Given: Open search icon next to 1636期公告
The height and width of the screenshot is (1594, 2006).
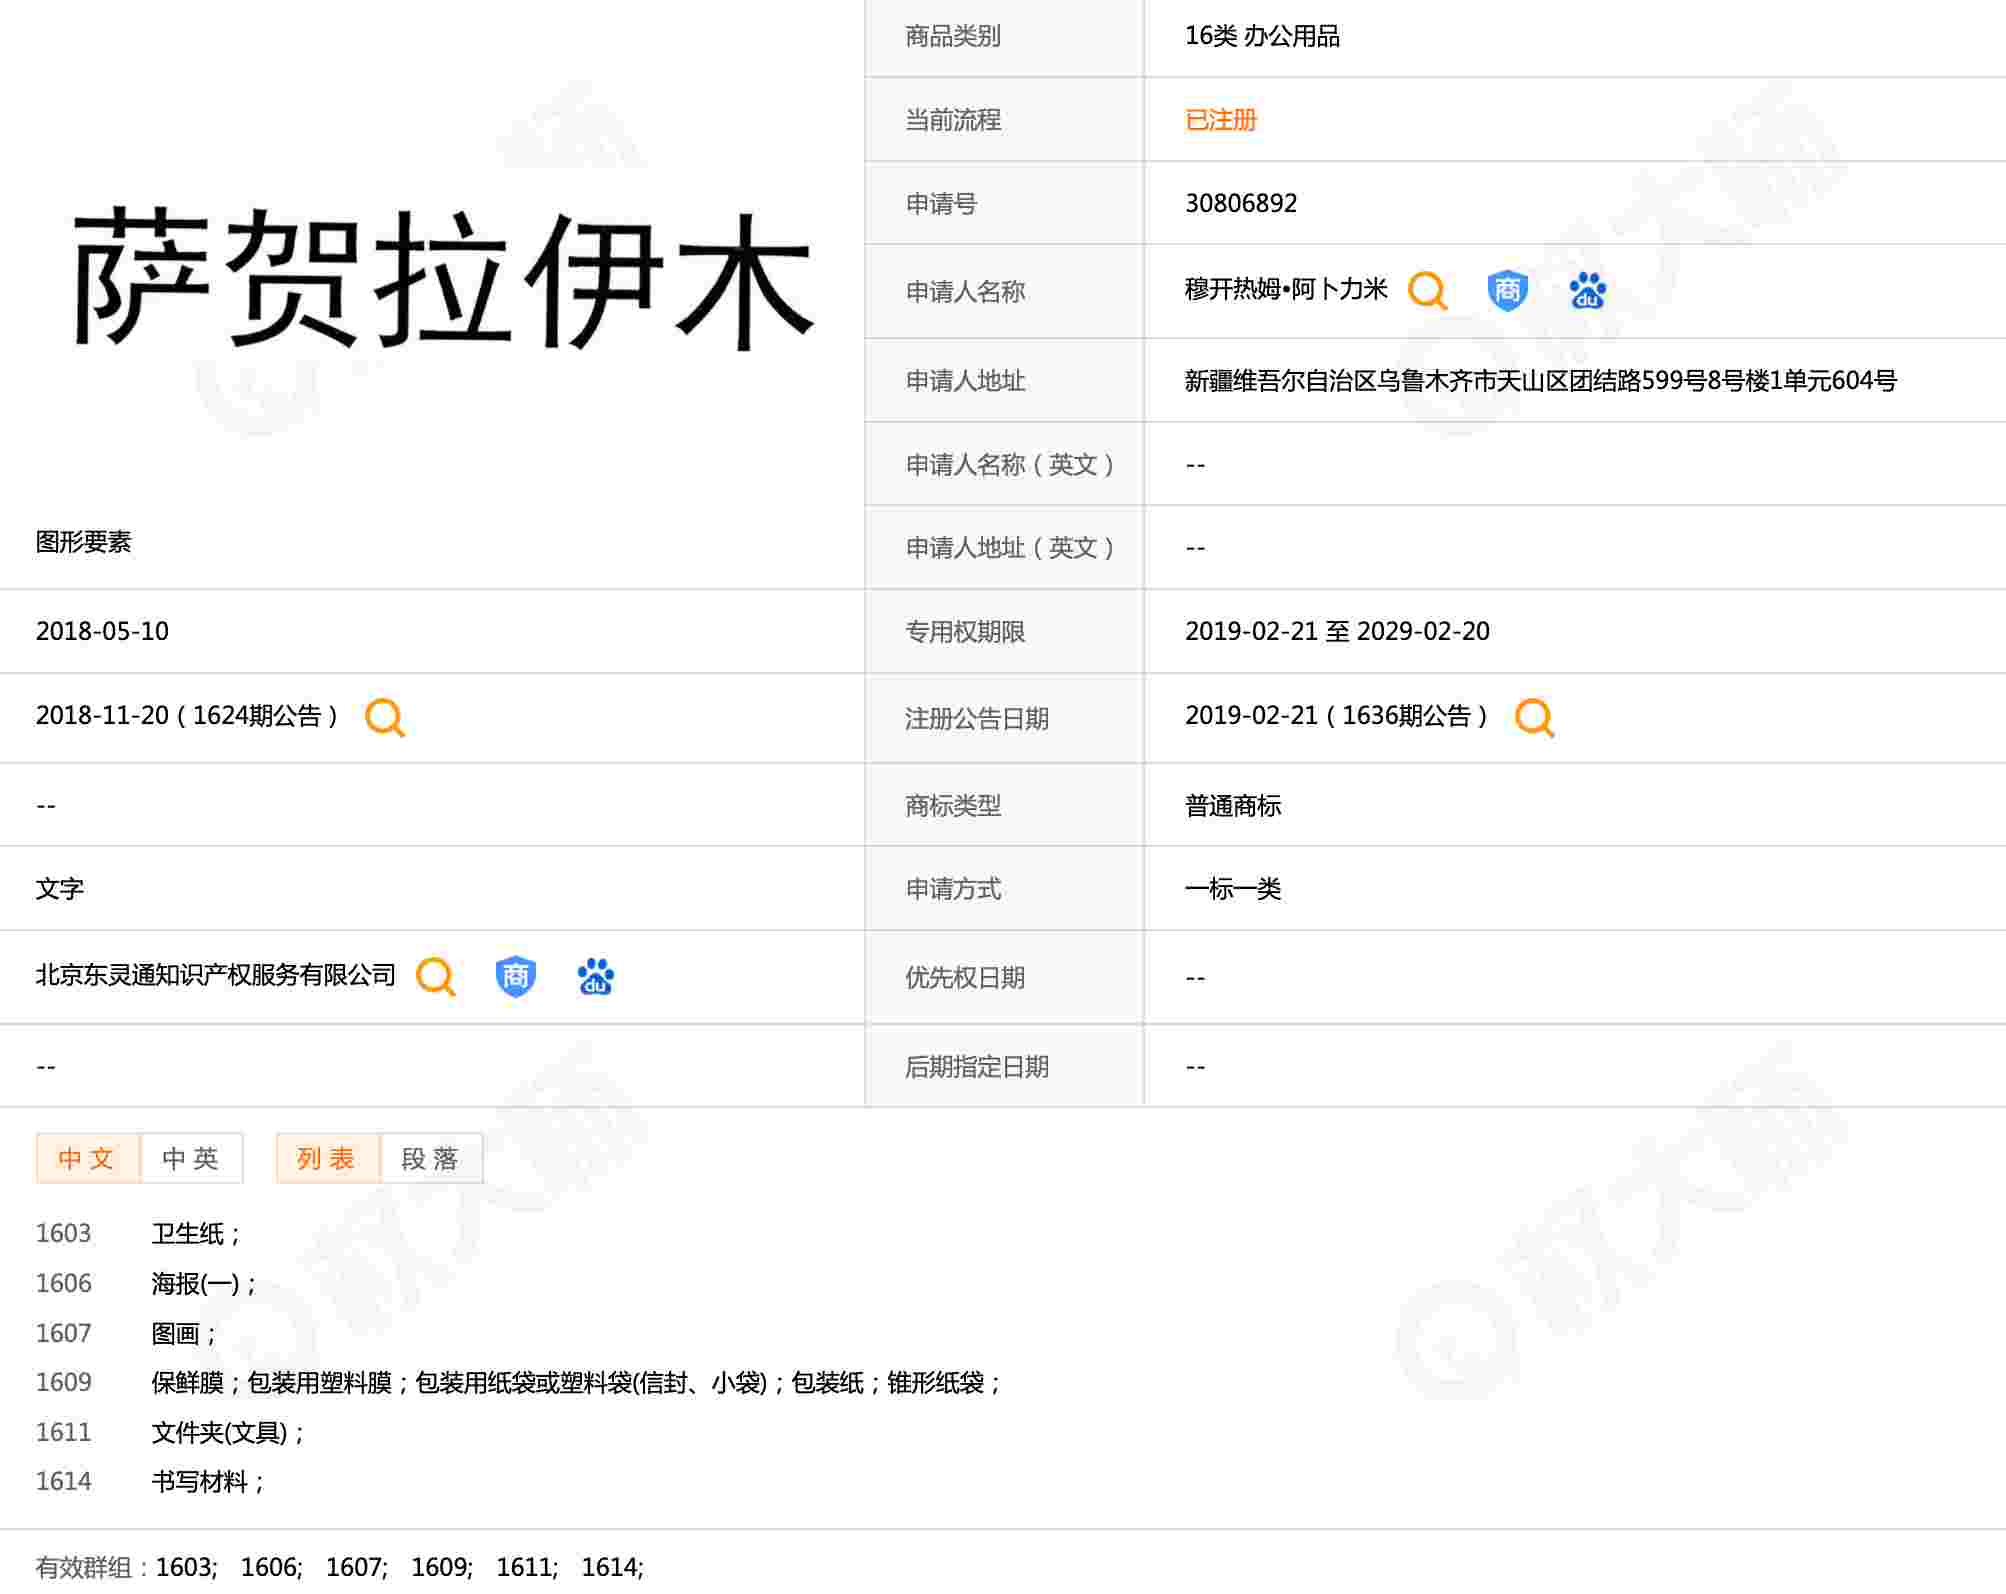Looking at the screenshot, I should coord(1534,717).
